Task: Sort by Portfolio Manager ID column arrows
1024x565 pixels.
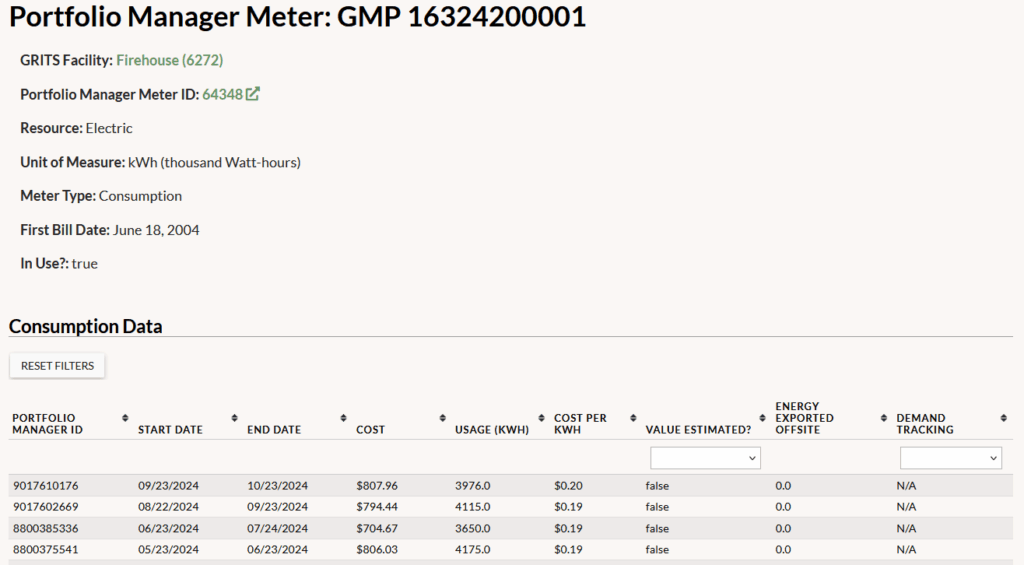Action: coord(125,418)
